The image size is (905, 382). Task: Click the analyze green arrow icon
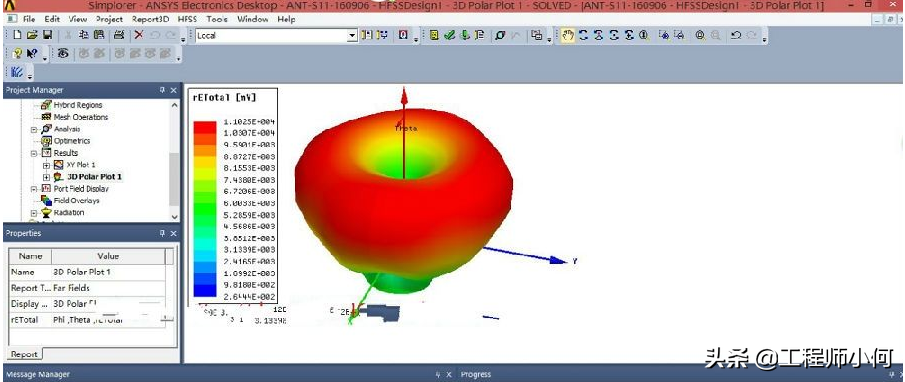click(x=465, y=35)
